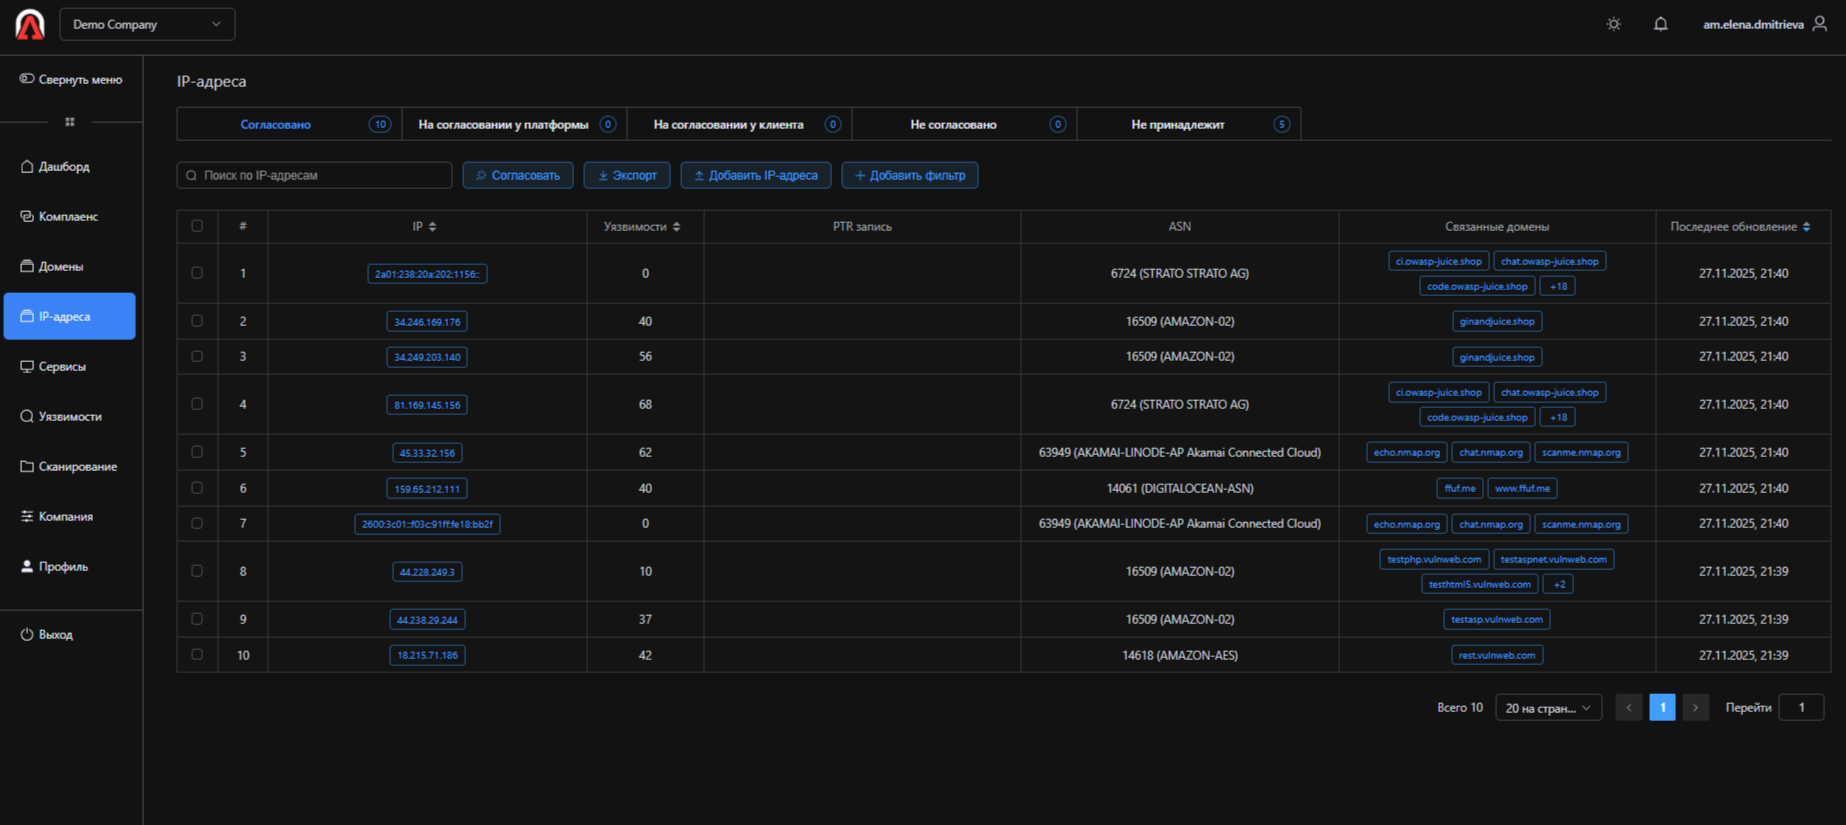Open the user profile avatar icon
The image size is (1846, 825).
pos(1820,24)
